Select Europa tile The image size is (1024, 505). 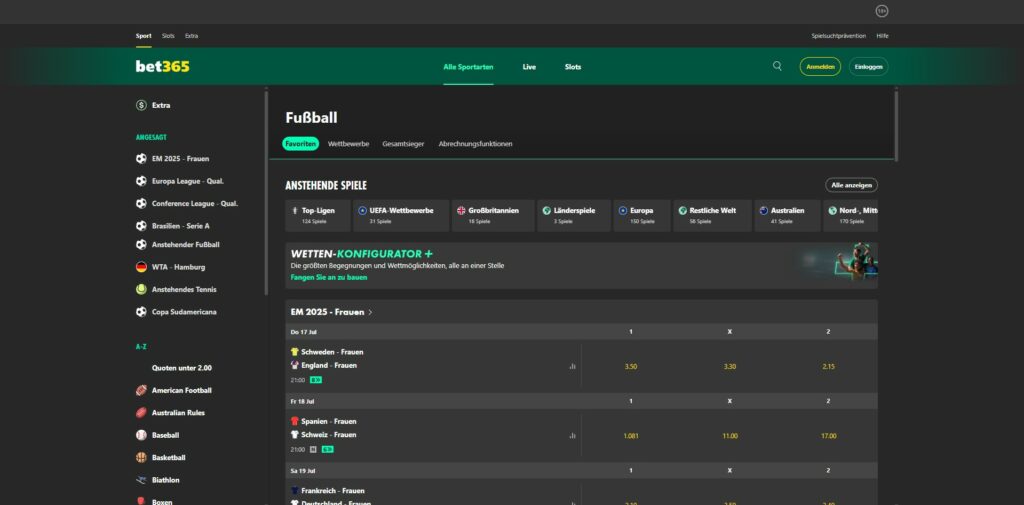[x=642, y=216]
